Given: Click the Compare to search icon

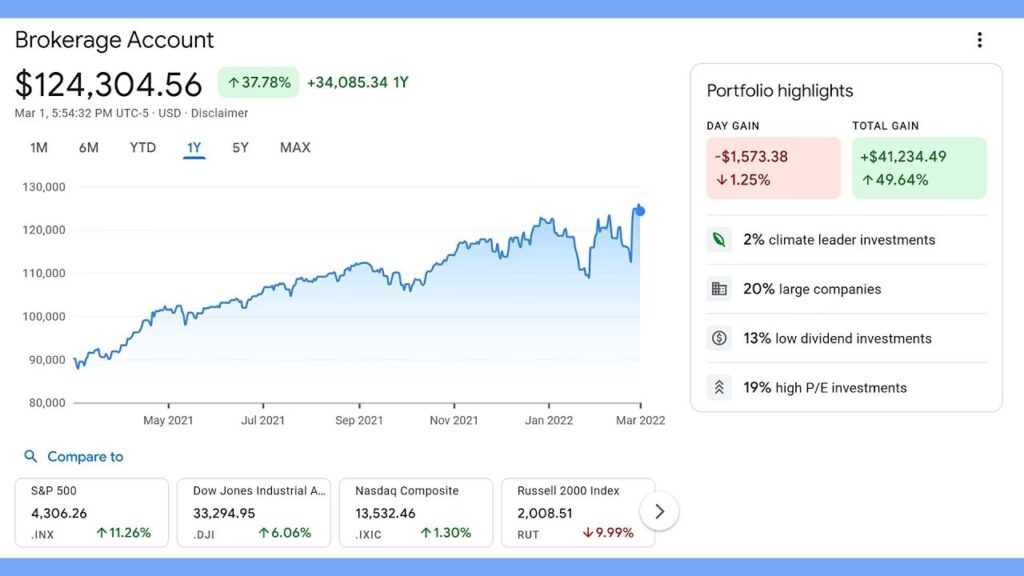Looking at the screenshot, I should click(x=31, y=457).
